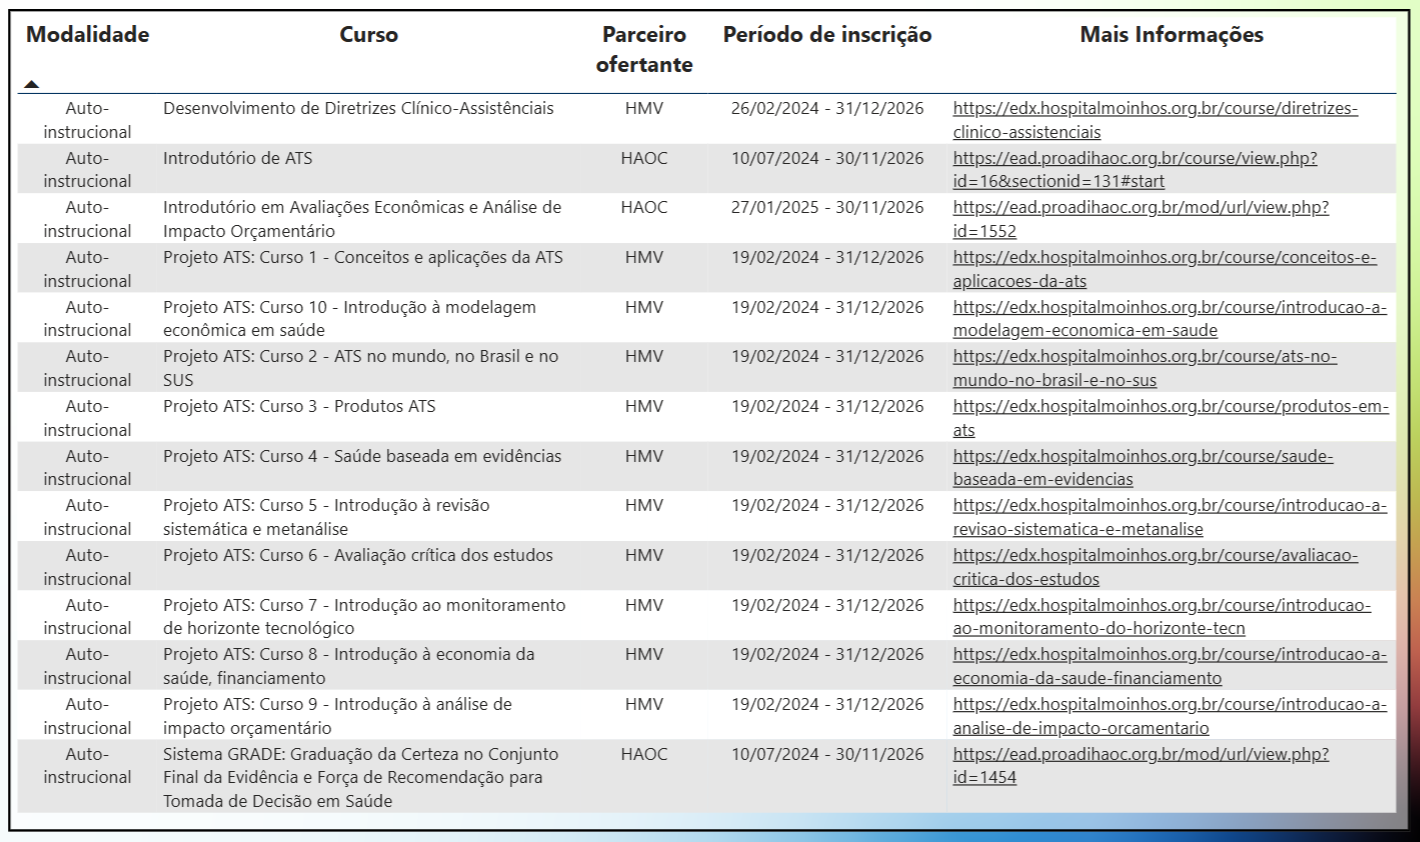Screen dimensions: 1420x842
Task: Open introducao-a-economia-da-saude-financiamento link
Action: tap(1170, 666)
